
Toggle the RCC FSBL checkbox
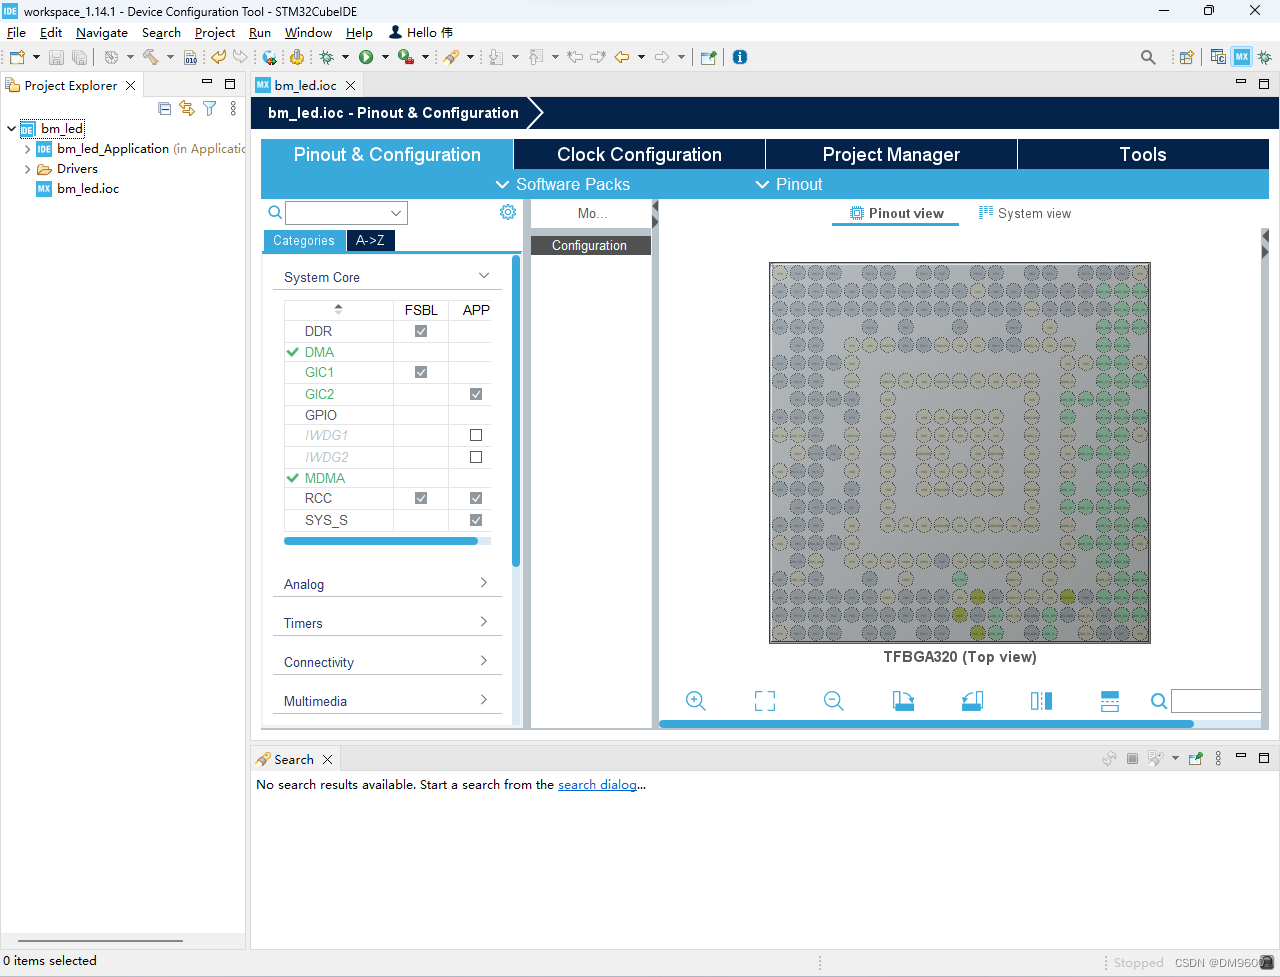(x=421, y=498)
